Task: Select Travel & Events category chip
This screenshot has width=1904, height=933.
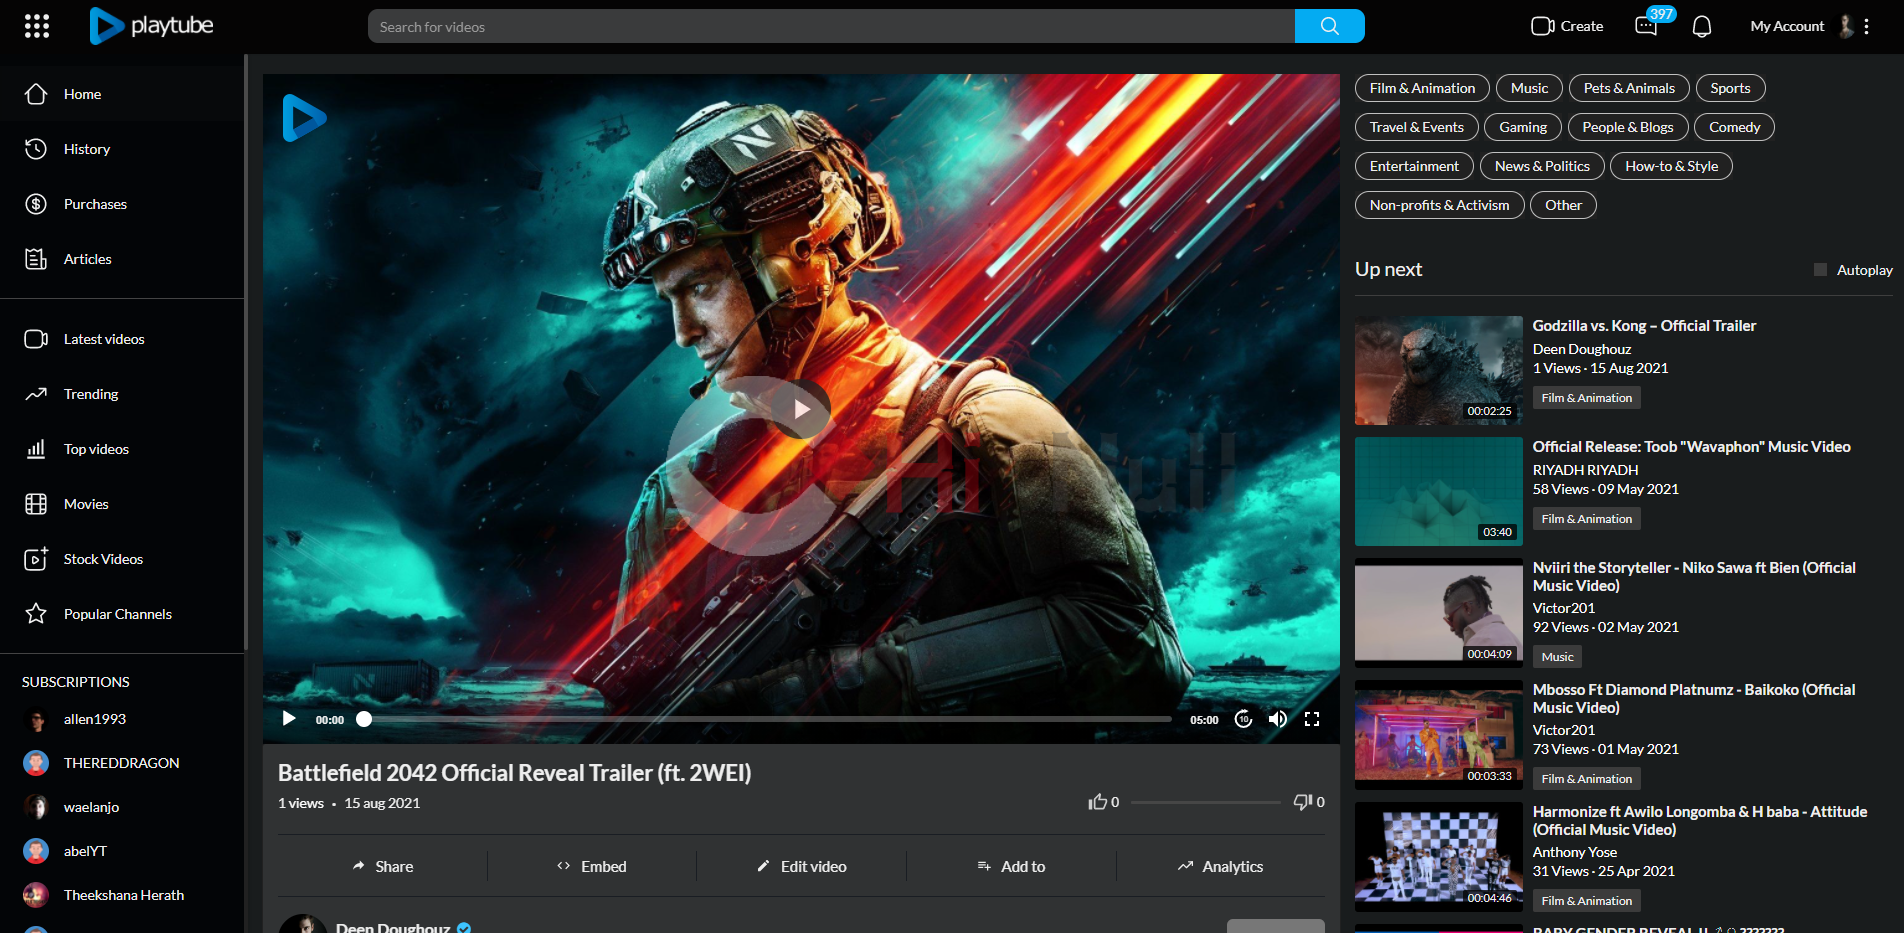Action: pyautogui.click(x=1417, y=127)
